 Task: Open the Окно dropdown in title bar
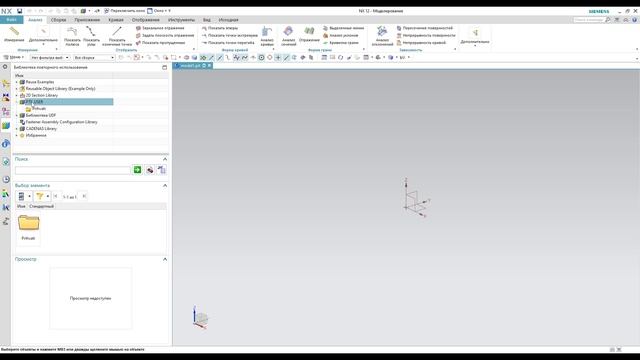[x=159, y=11]
